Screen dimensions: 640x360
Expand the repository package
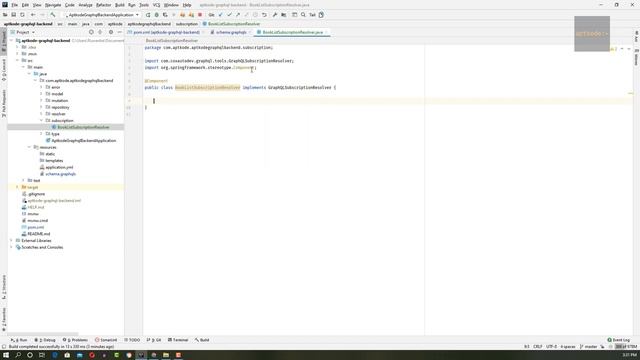41,107
